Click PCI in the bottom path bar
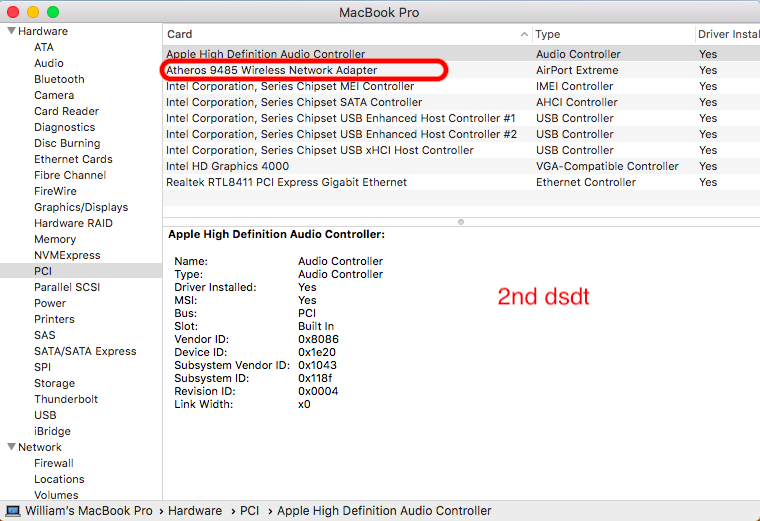This screenshot has height=521, width=760. [251, 511]
